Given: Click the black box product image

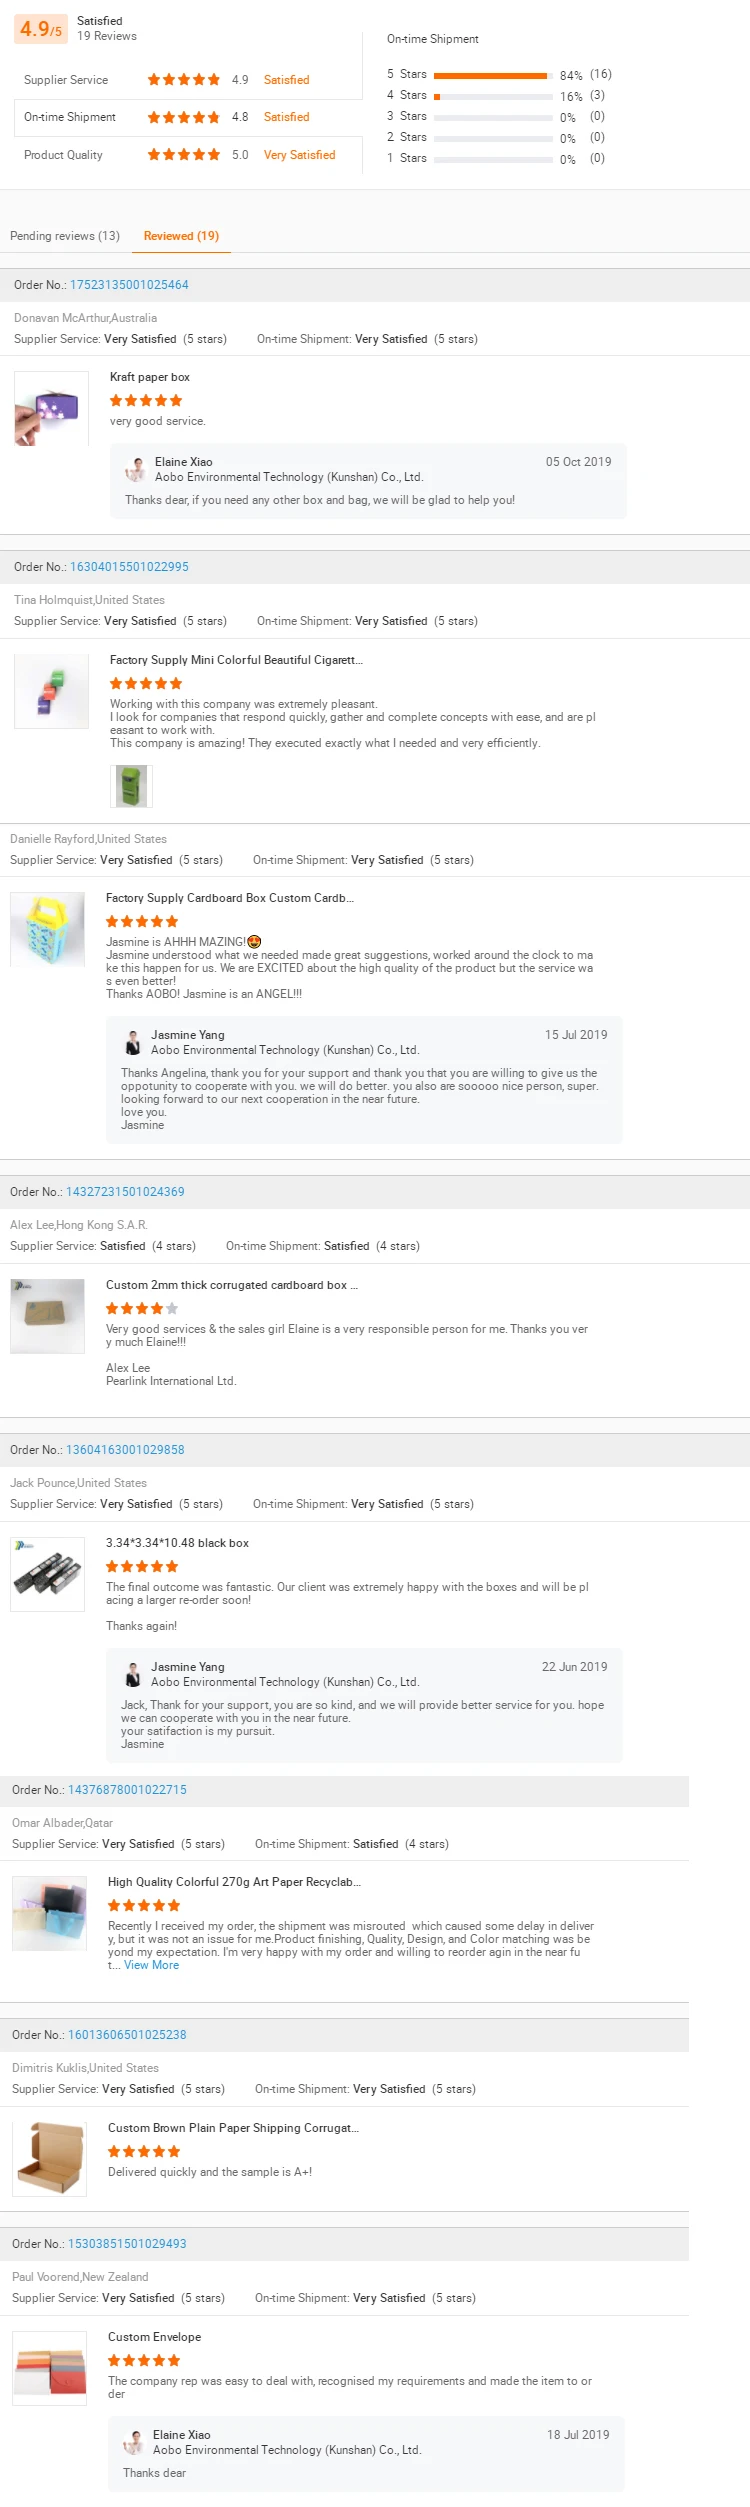Looking at the screenshot, I should click(47, 1574).
